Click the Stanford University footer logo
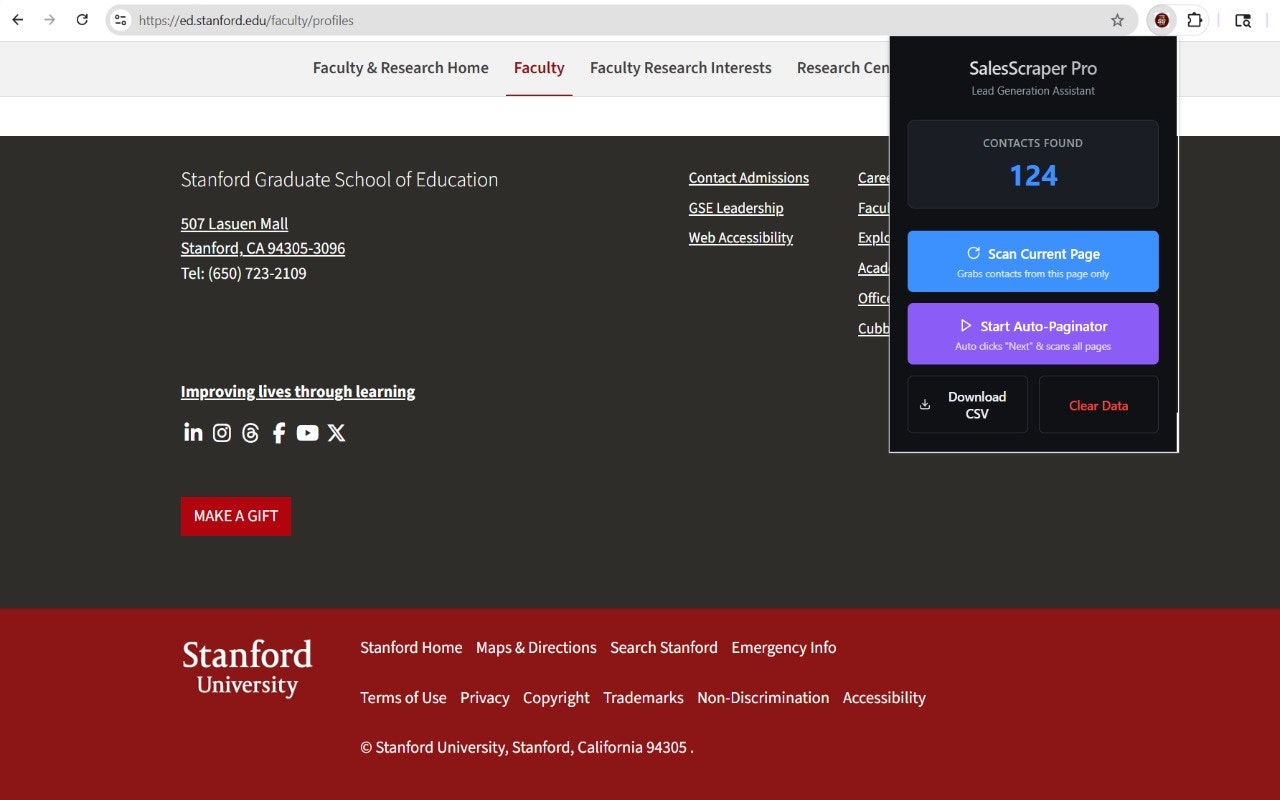The height and width of the screenshot is (800, 1280). [247, 668]
